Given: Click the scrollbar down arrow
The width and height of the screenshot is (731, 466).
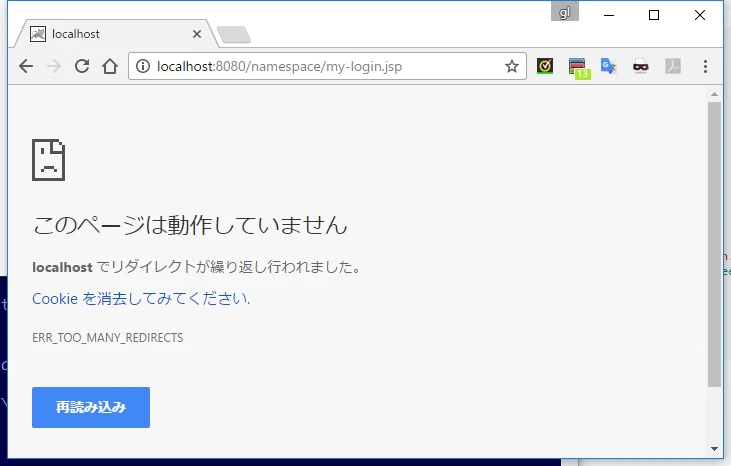Looking at the screenshot, I should 714,449.
